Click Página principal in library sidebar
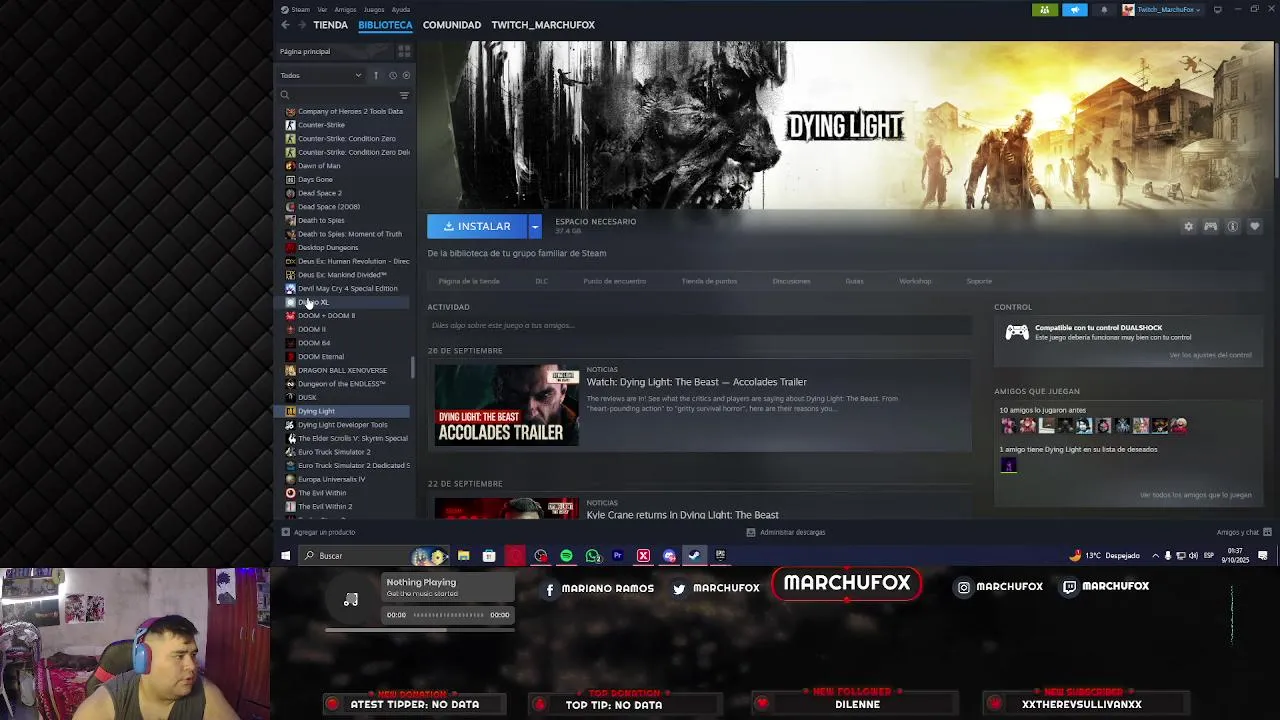 (x=305, y=51)
